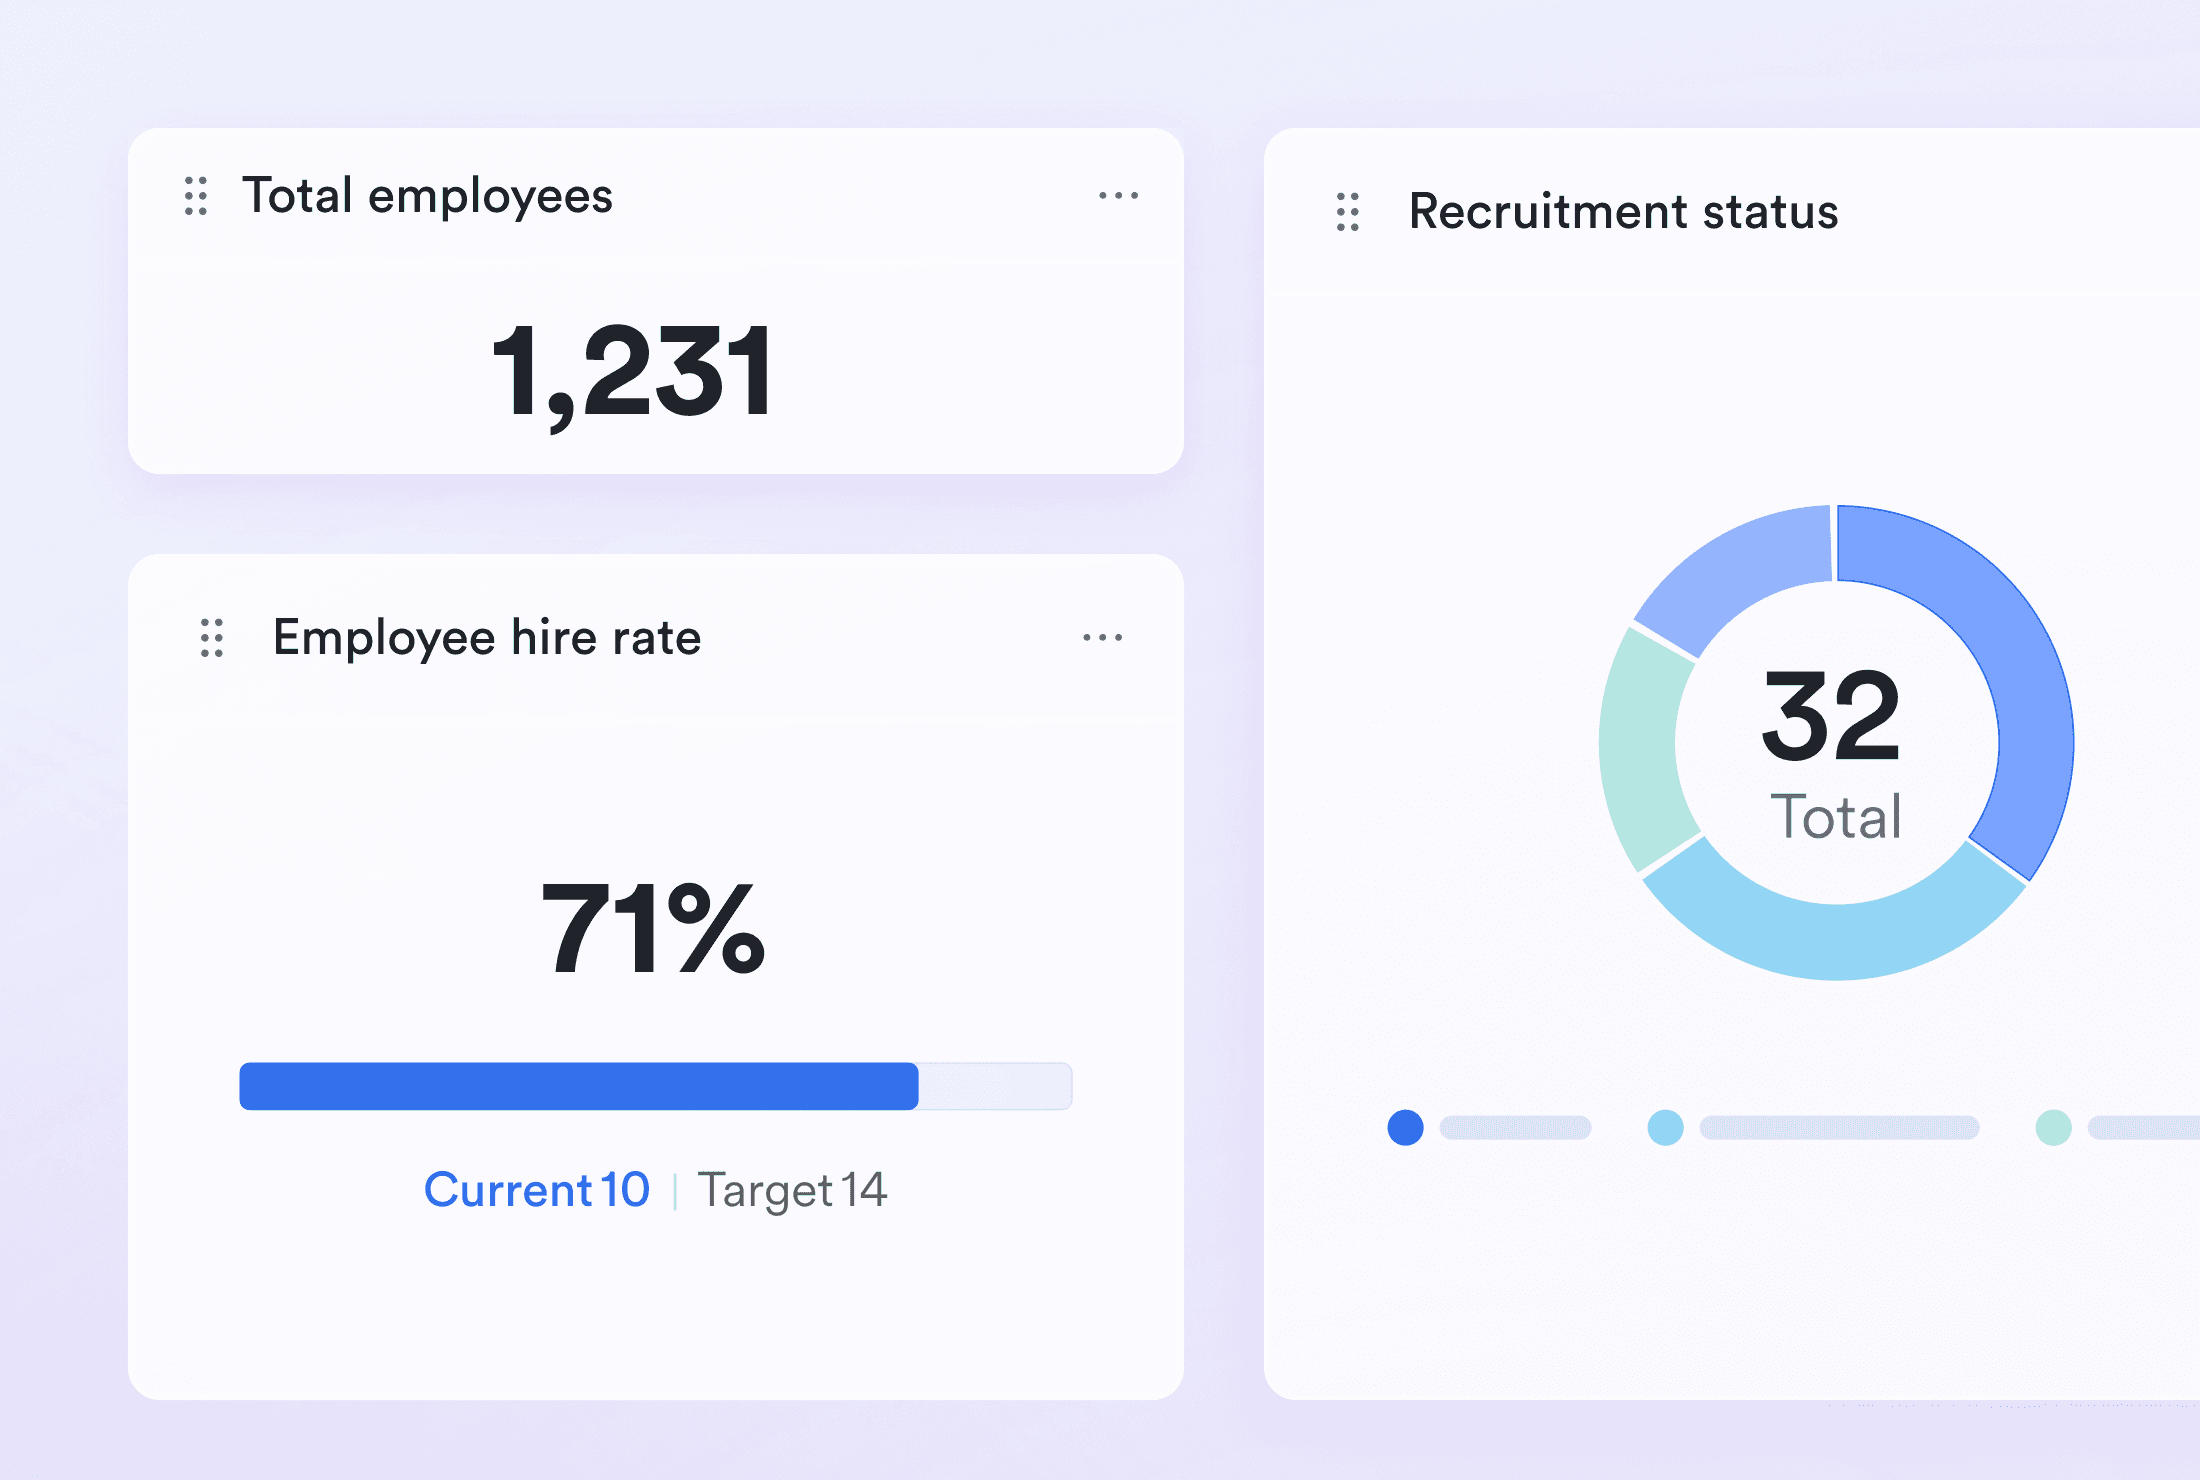Image resolution: width=2200 pixels, height=1480 pixels.
Task: Click the mint green legend dot
Action: click(2053, 1128)
